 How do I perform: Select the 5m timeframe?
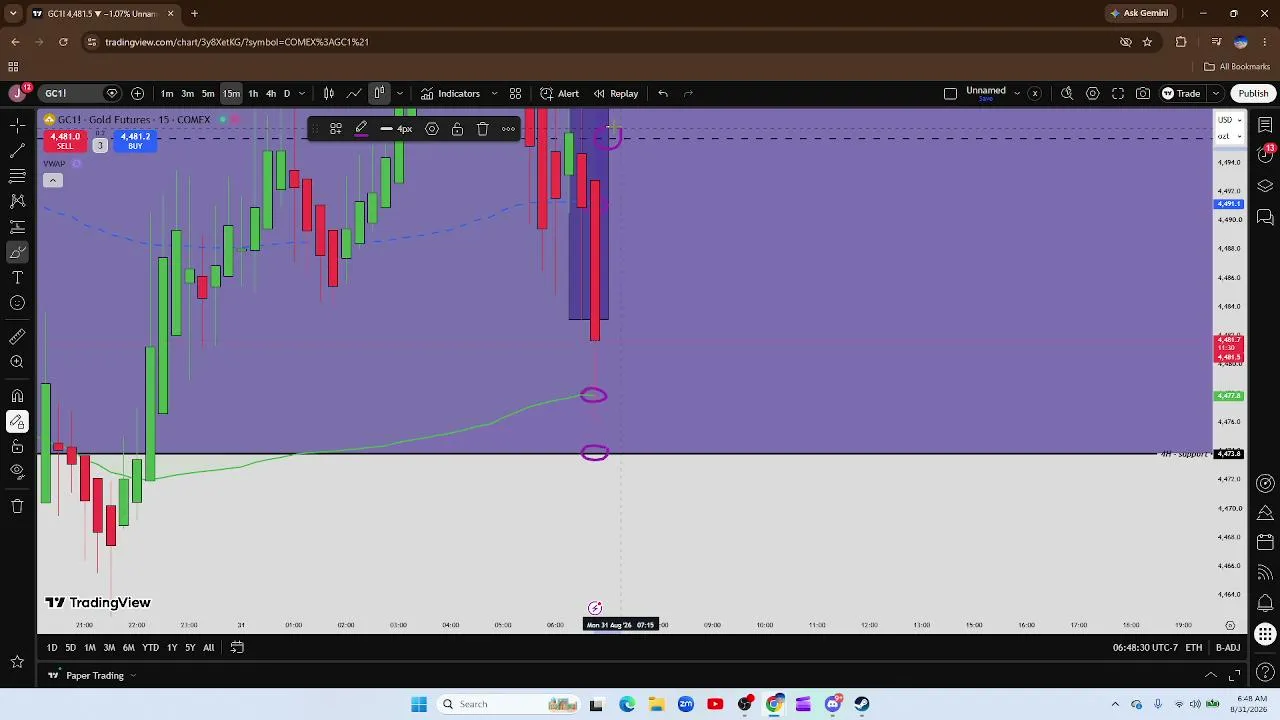(208, 93)
